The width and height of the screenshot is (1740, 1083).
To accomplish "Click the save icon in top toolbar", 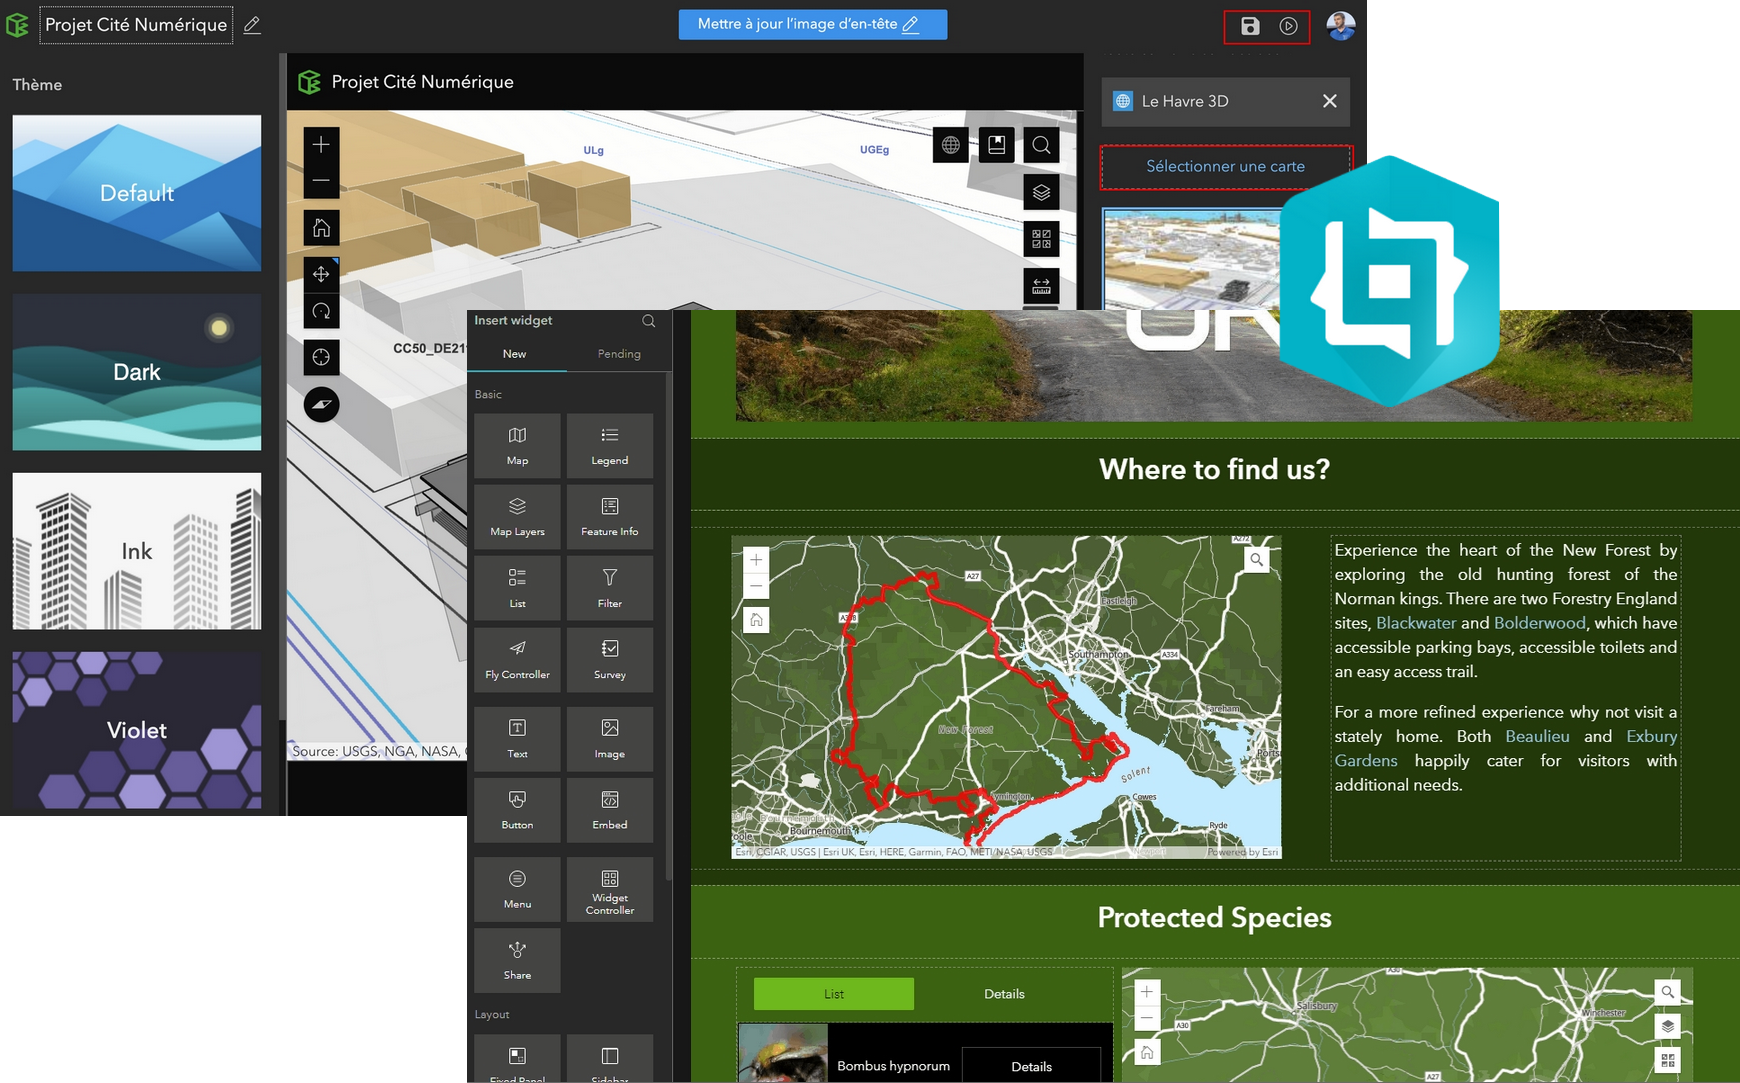I will click(x=1250, y=26).
